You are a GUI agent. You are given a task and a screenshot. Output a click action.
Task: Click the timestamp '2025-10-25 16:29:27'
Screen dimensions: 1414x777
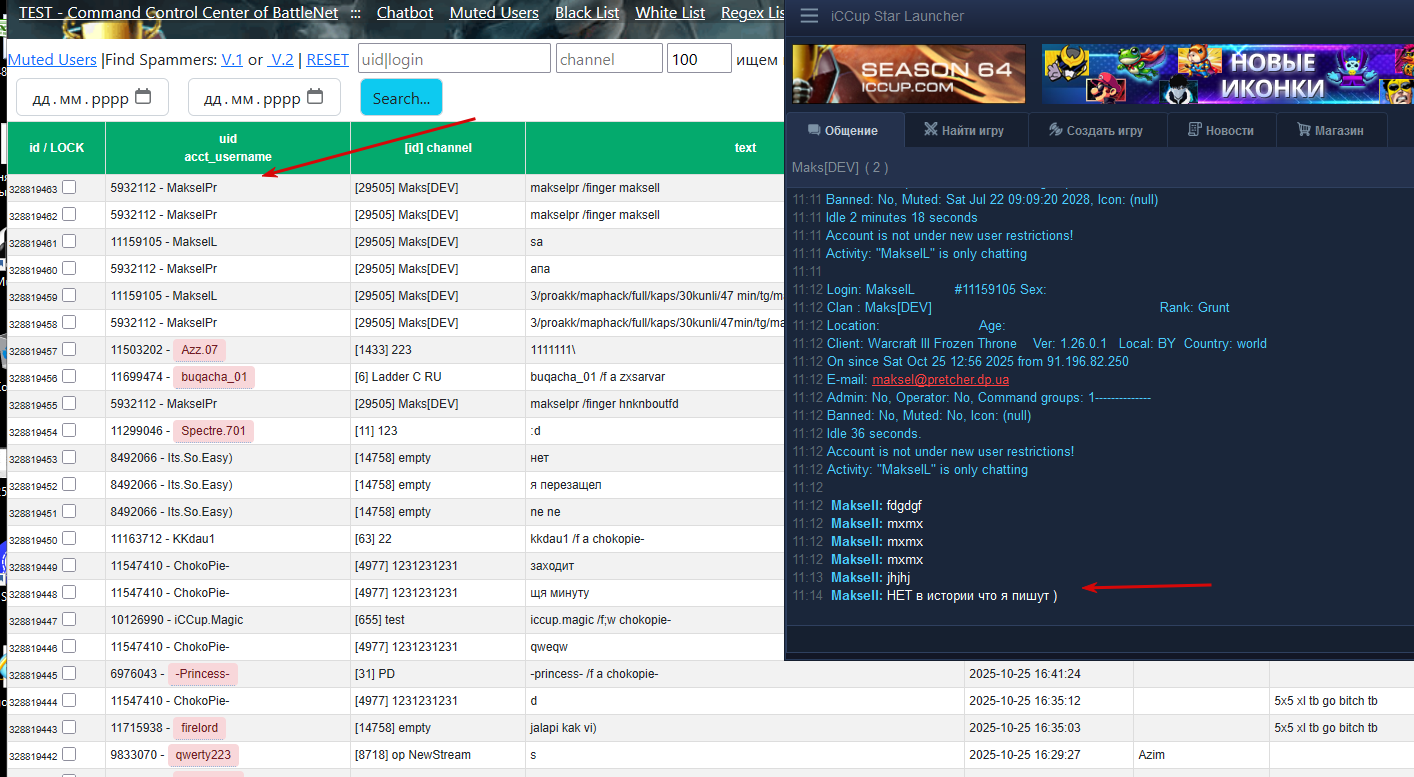point(1026,755)
